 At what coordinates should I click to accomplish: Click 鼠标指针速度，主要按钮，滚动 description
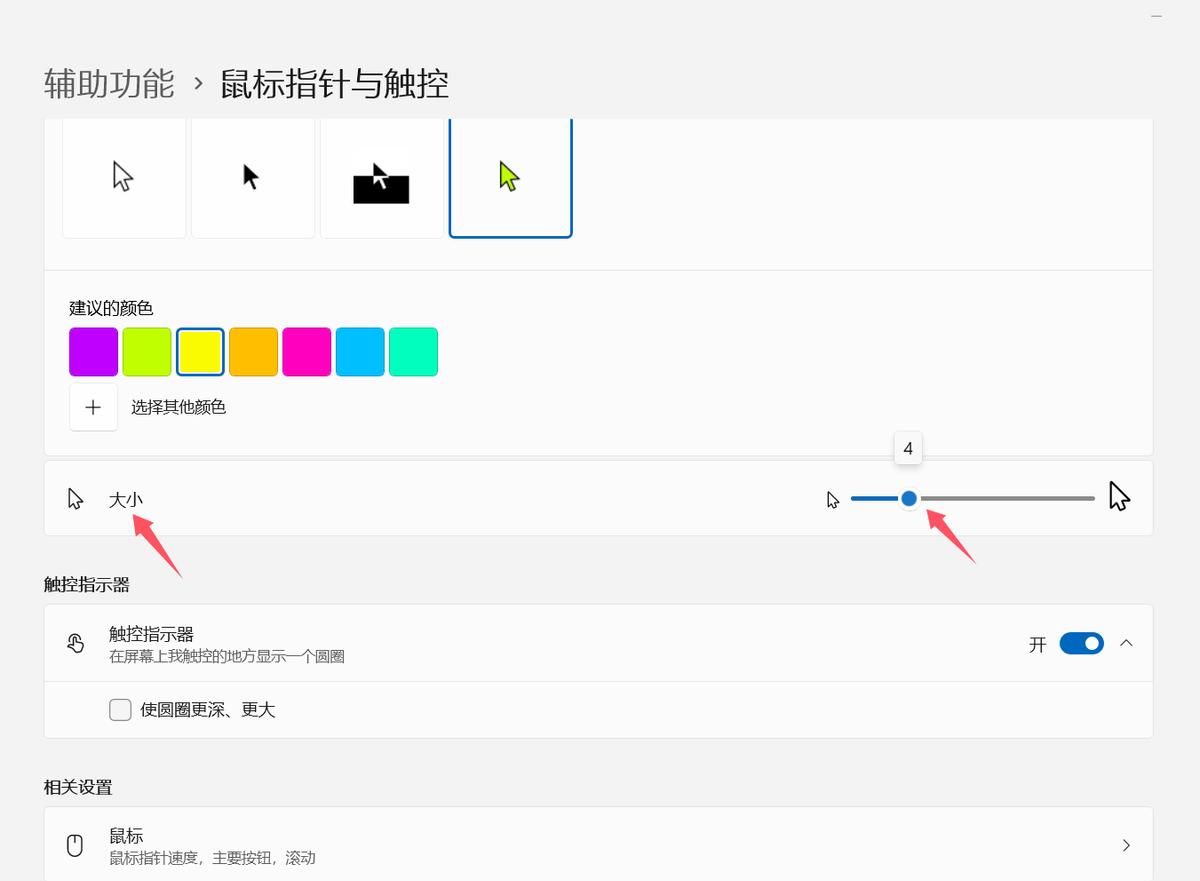click(212, 858)
